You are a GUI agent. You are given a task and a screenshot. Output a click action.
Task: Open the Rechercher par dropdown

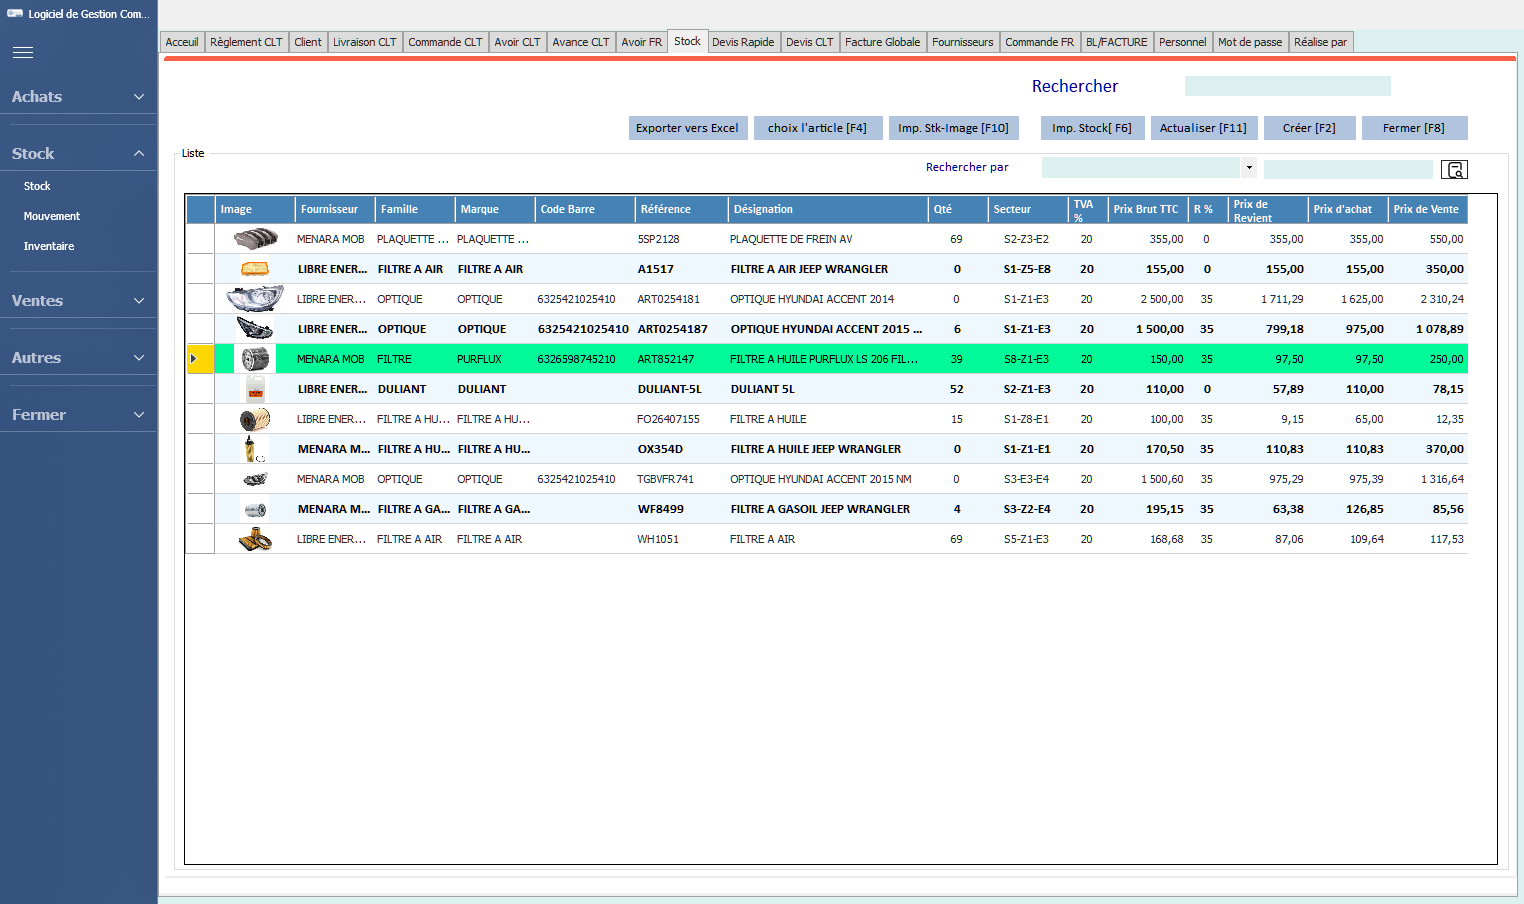click(x=1249, y=168)
